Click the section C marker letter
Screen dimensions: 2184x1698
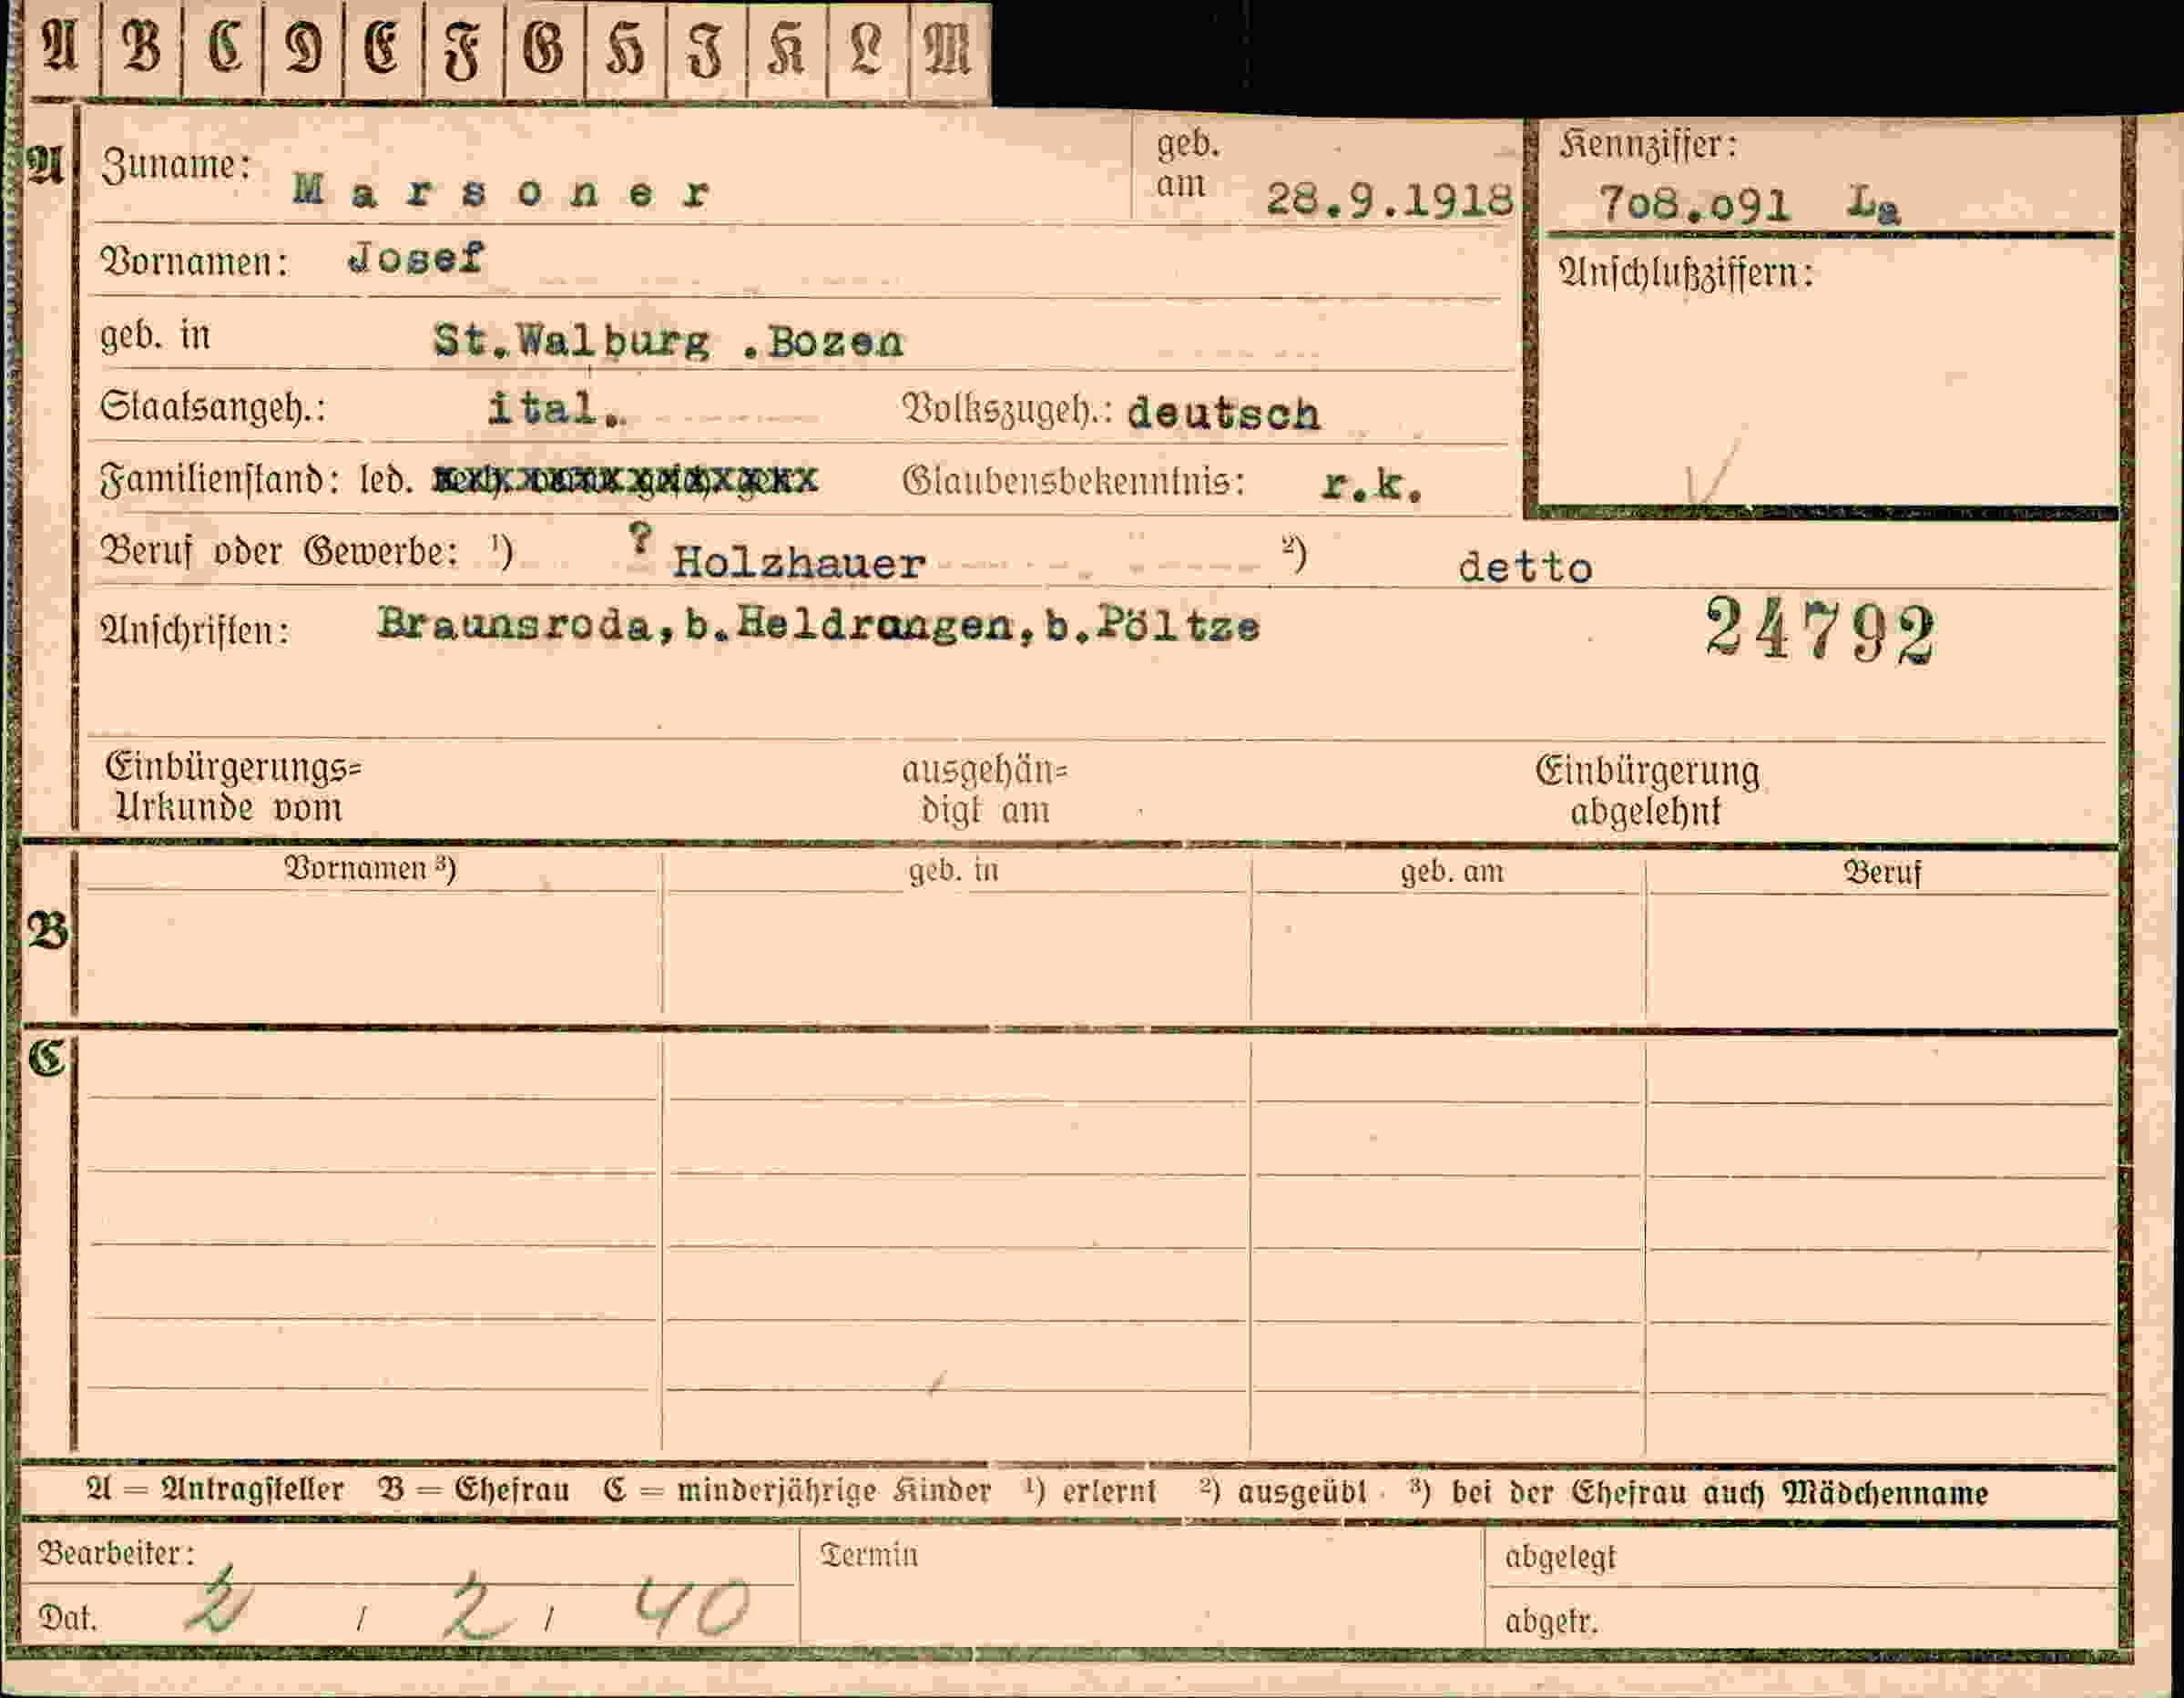[46, 1058]
